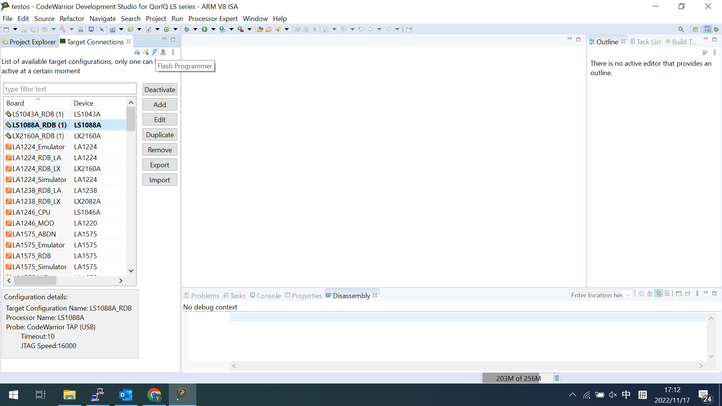
Task: Switch to the Project Explorer tab
Action: (29, 42)
